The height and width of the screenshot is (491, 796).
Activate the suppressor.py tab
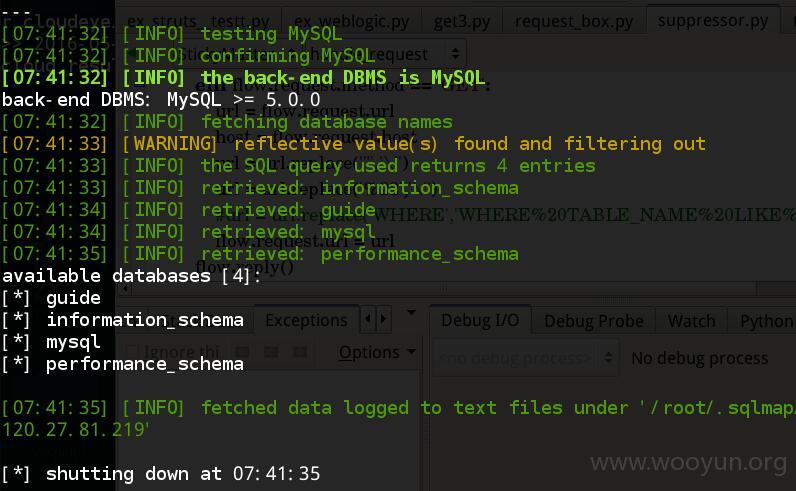(712, 21)
